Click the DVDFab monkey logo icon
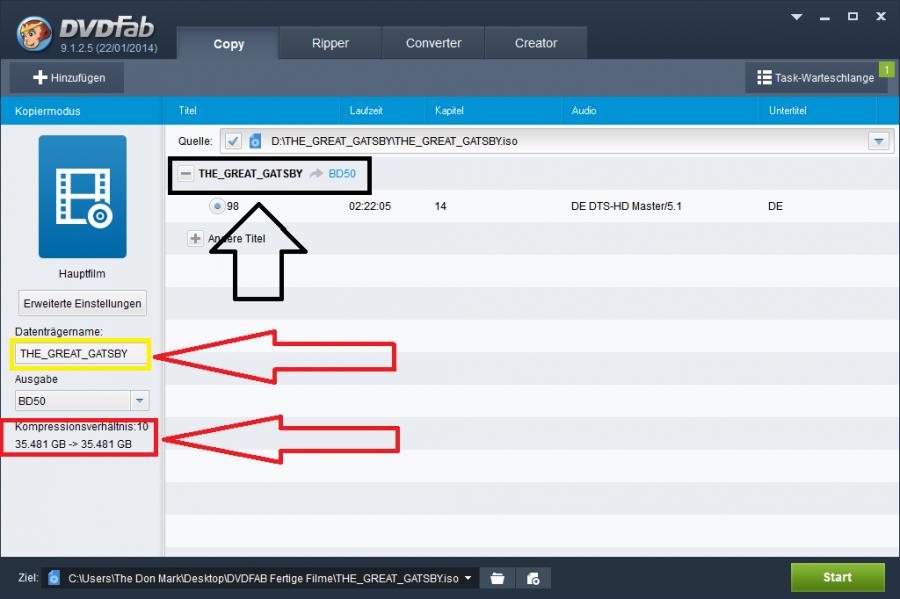The height and width of the screenshot is (599, 900). coord(34,33)
